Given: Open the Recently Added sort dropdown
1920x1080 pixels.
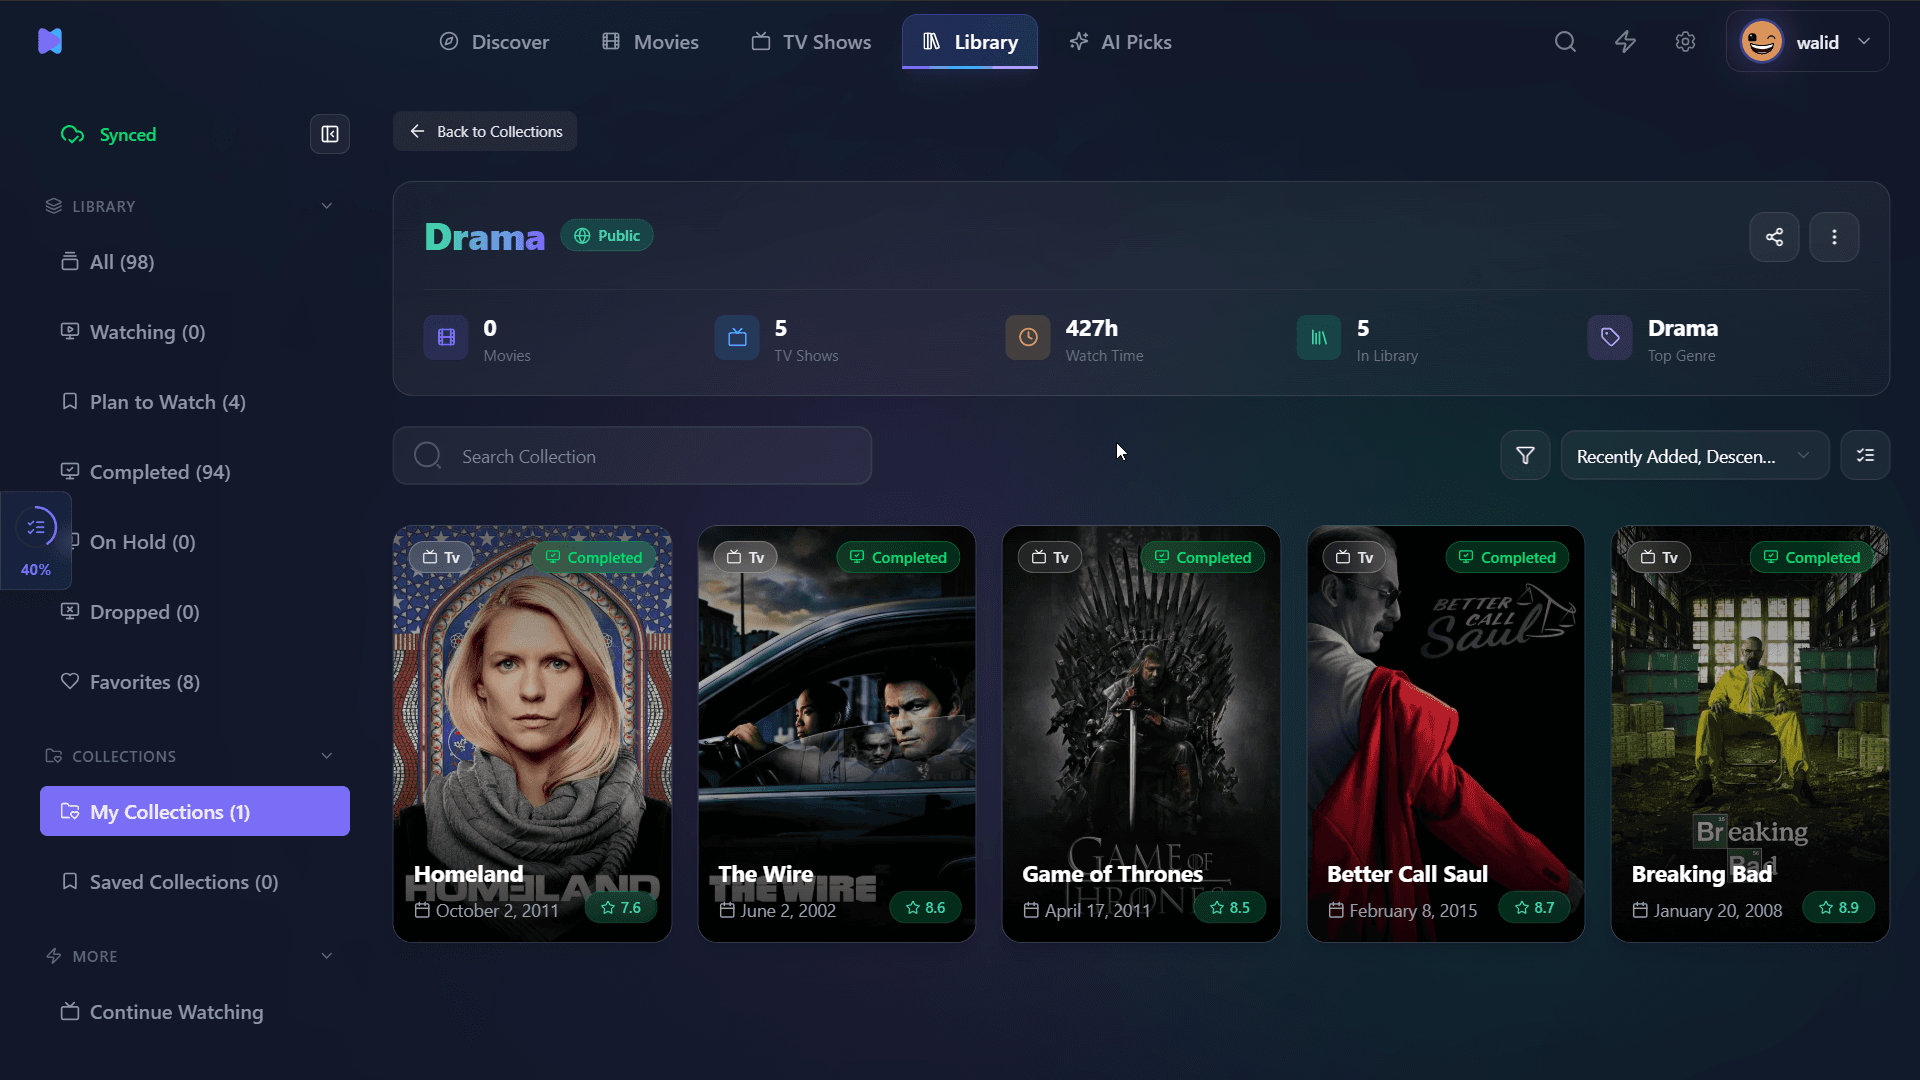Looking at the screenshot, I should click(1695, 456).
